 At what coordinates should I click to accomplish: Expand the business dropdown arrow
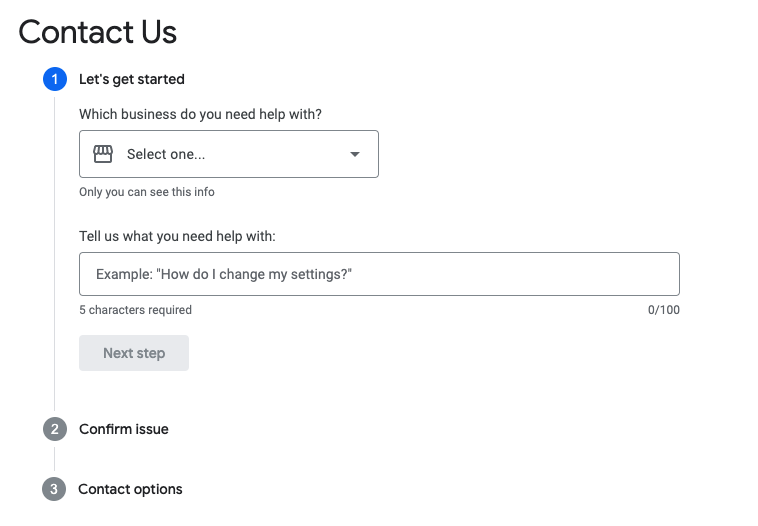click(354, 154)
